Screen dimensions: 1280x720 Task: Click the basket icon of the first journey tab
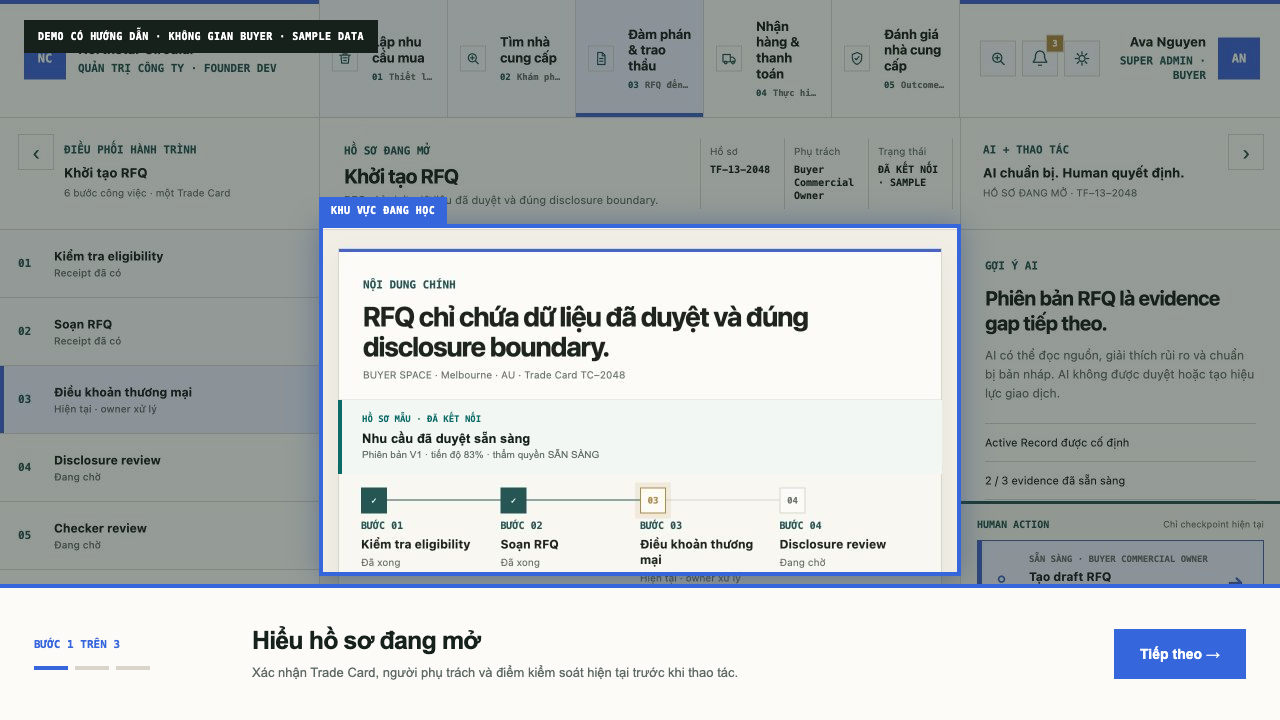coord(345,58)
